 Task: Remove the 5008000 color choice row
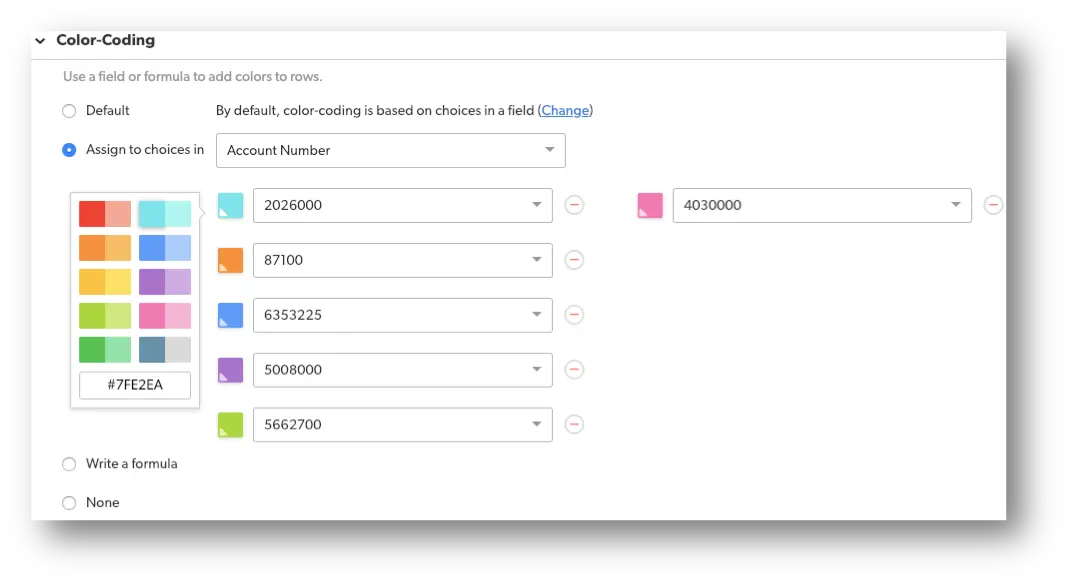574,369
